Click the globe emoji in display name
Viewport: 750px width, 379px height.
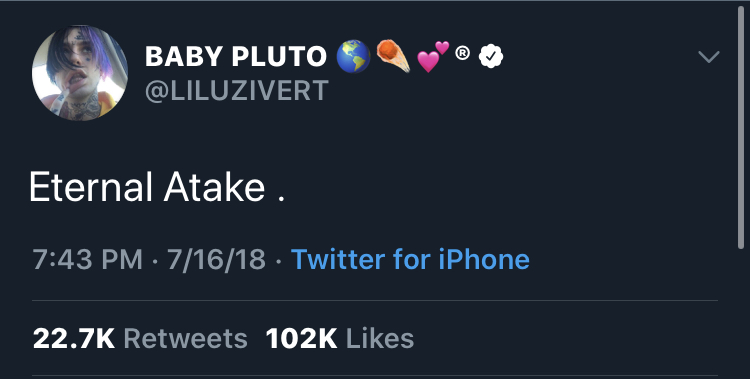pyautogui.click(x=353, y=56)
